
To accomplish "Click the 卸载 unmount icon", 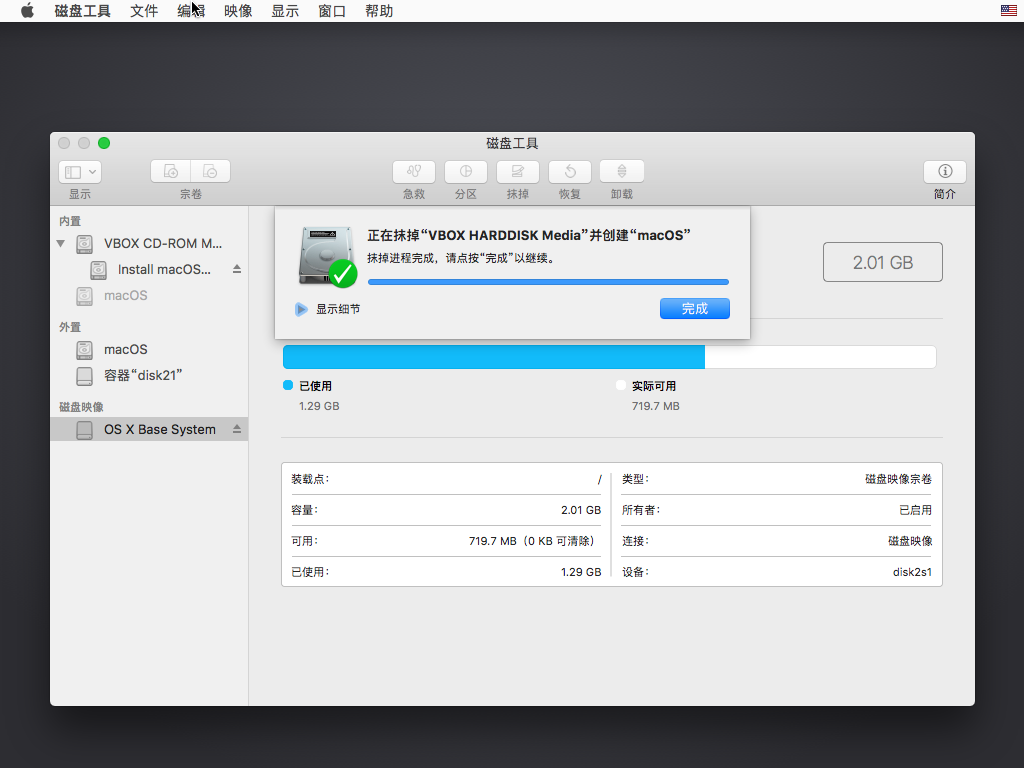I will (x=622, y=171).
